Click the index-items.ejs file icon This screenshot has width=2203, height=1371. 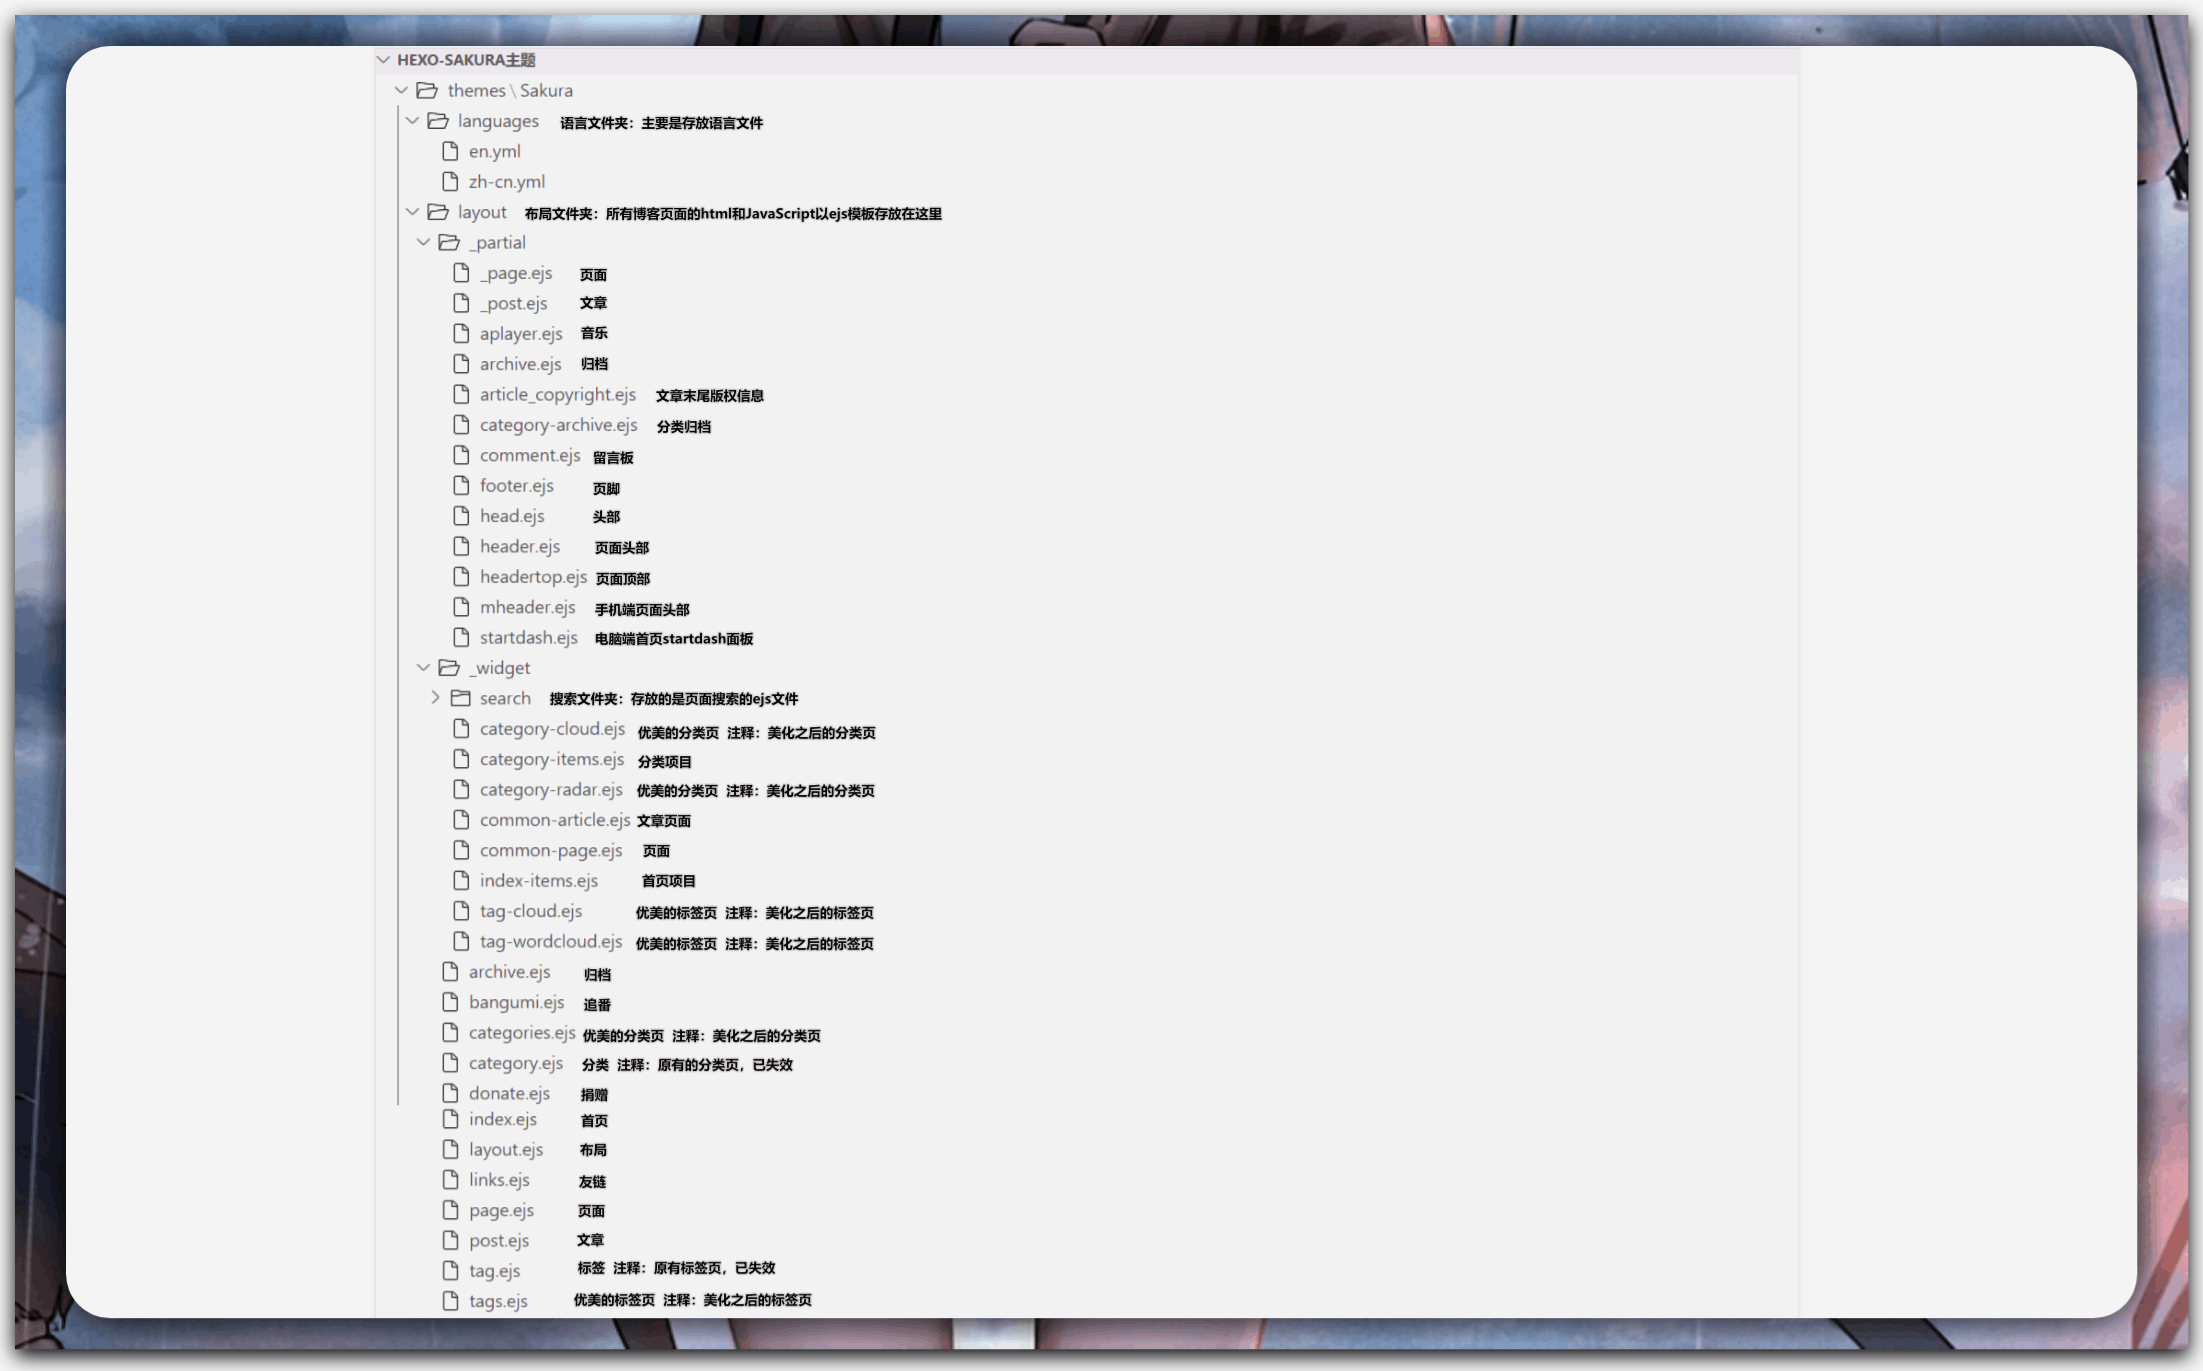461,880
